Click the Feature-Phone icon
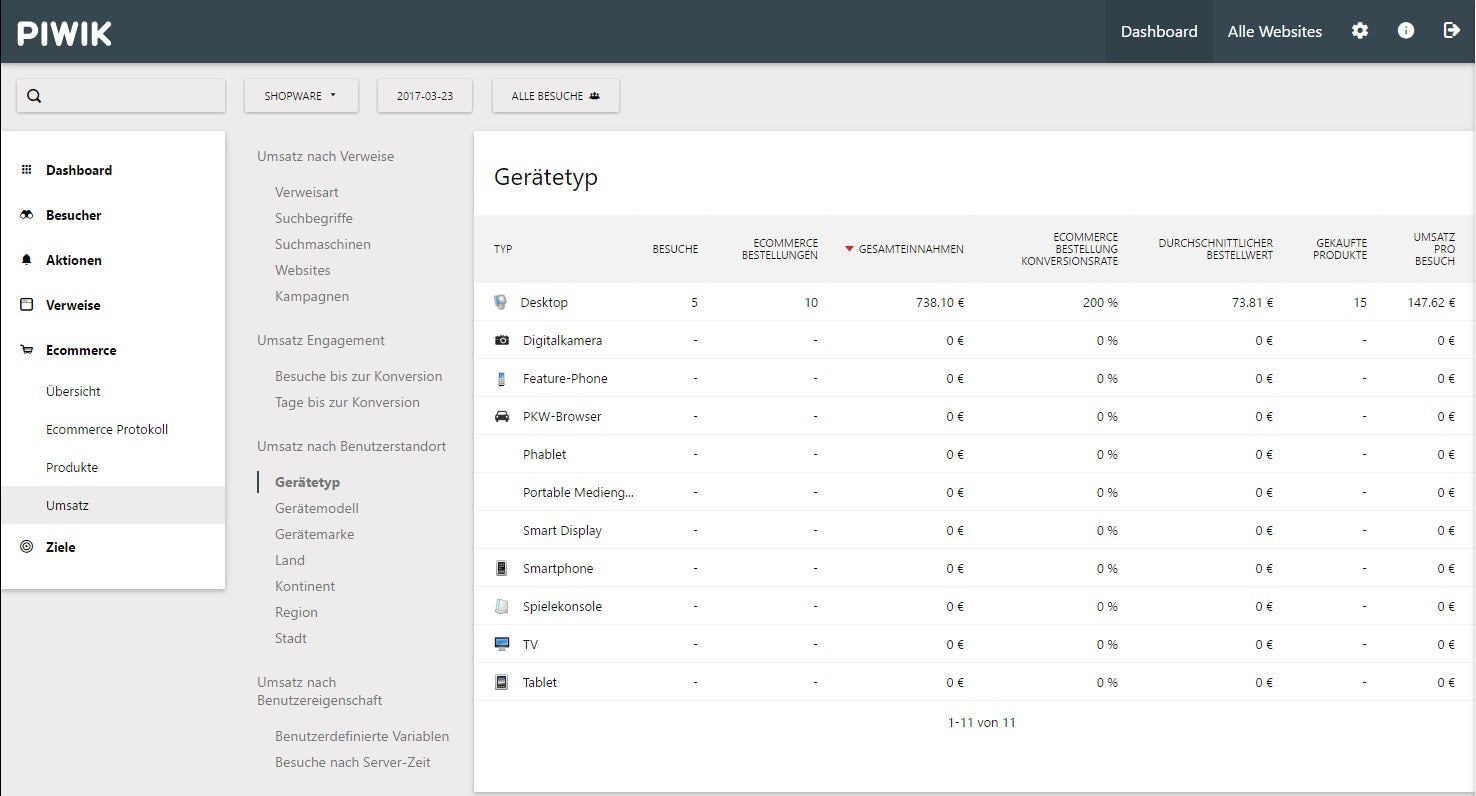Image resolution: width=1476 pixels, height=796 pixels. [502, 378]
